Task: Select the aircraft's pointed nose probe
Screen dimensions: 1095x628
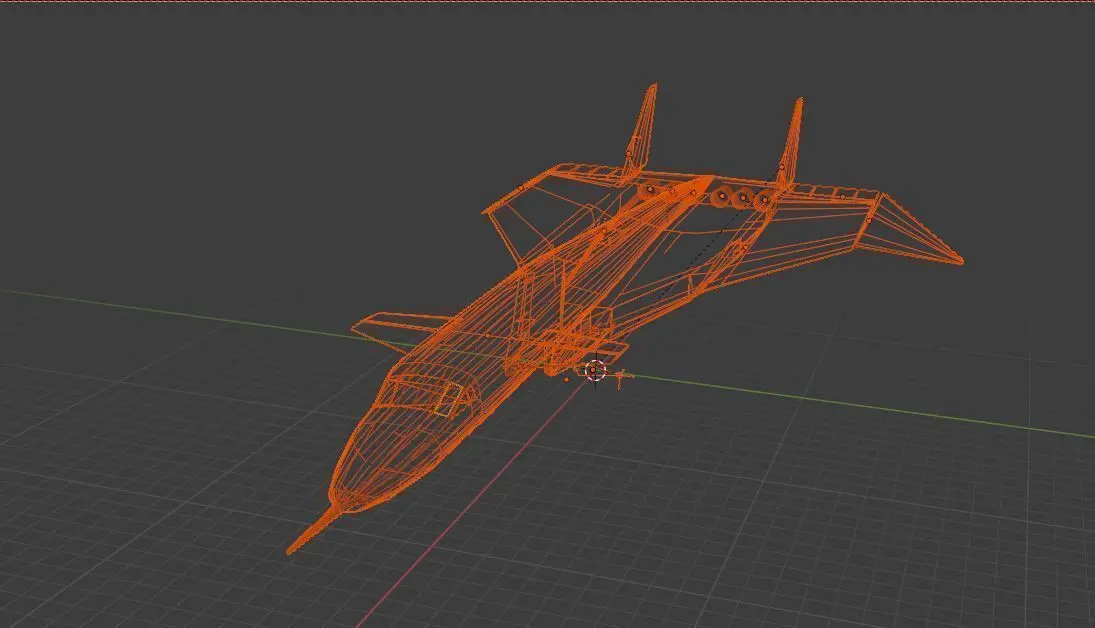Action: coord(314,530)
